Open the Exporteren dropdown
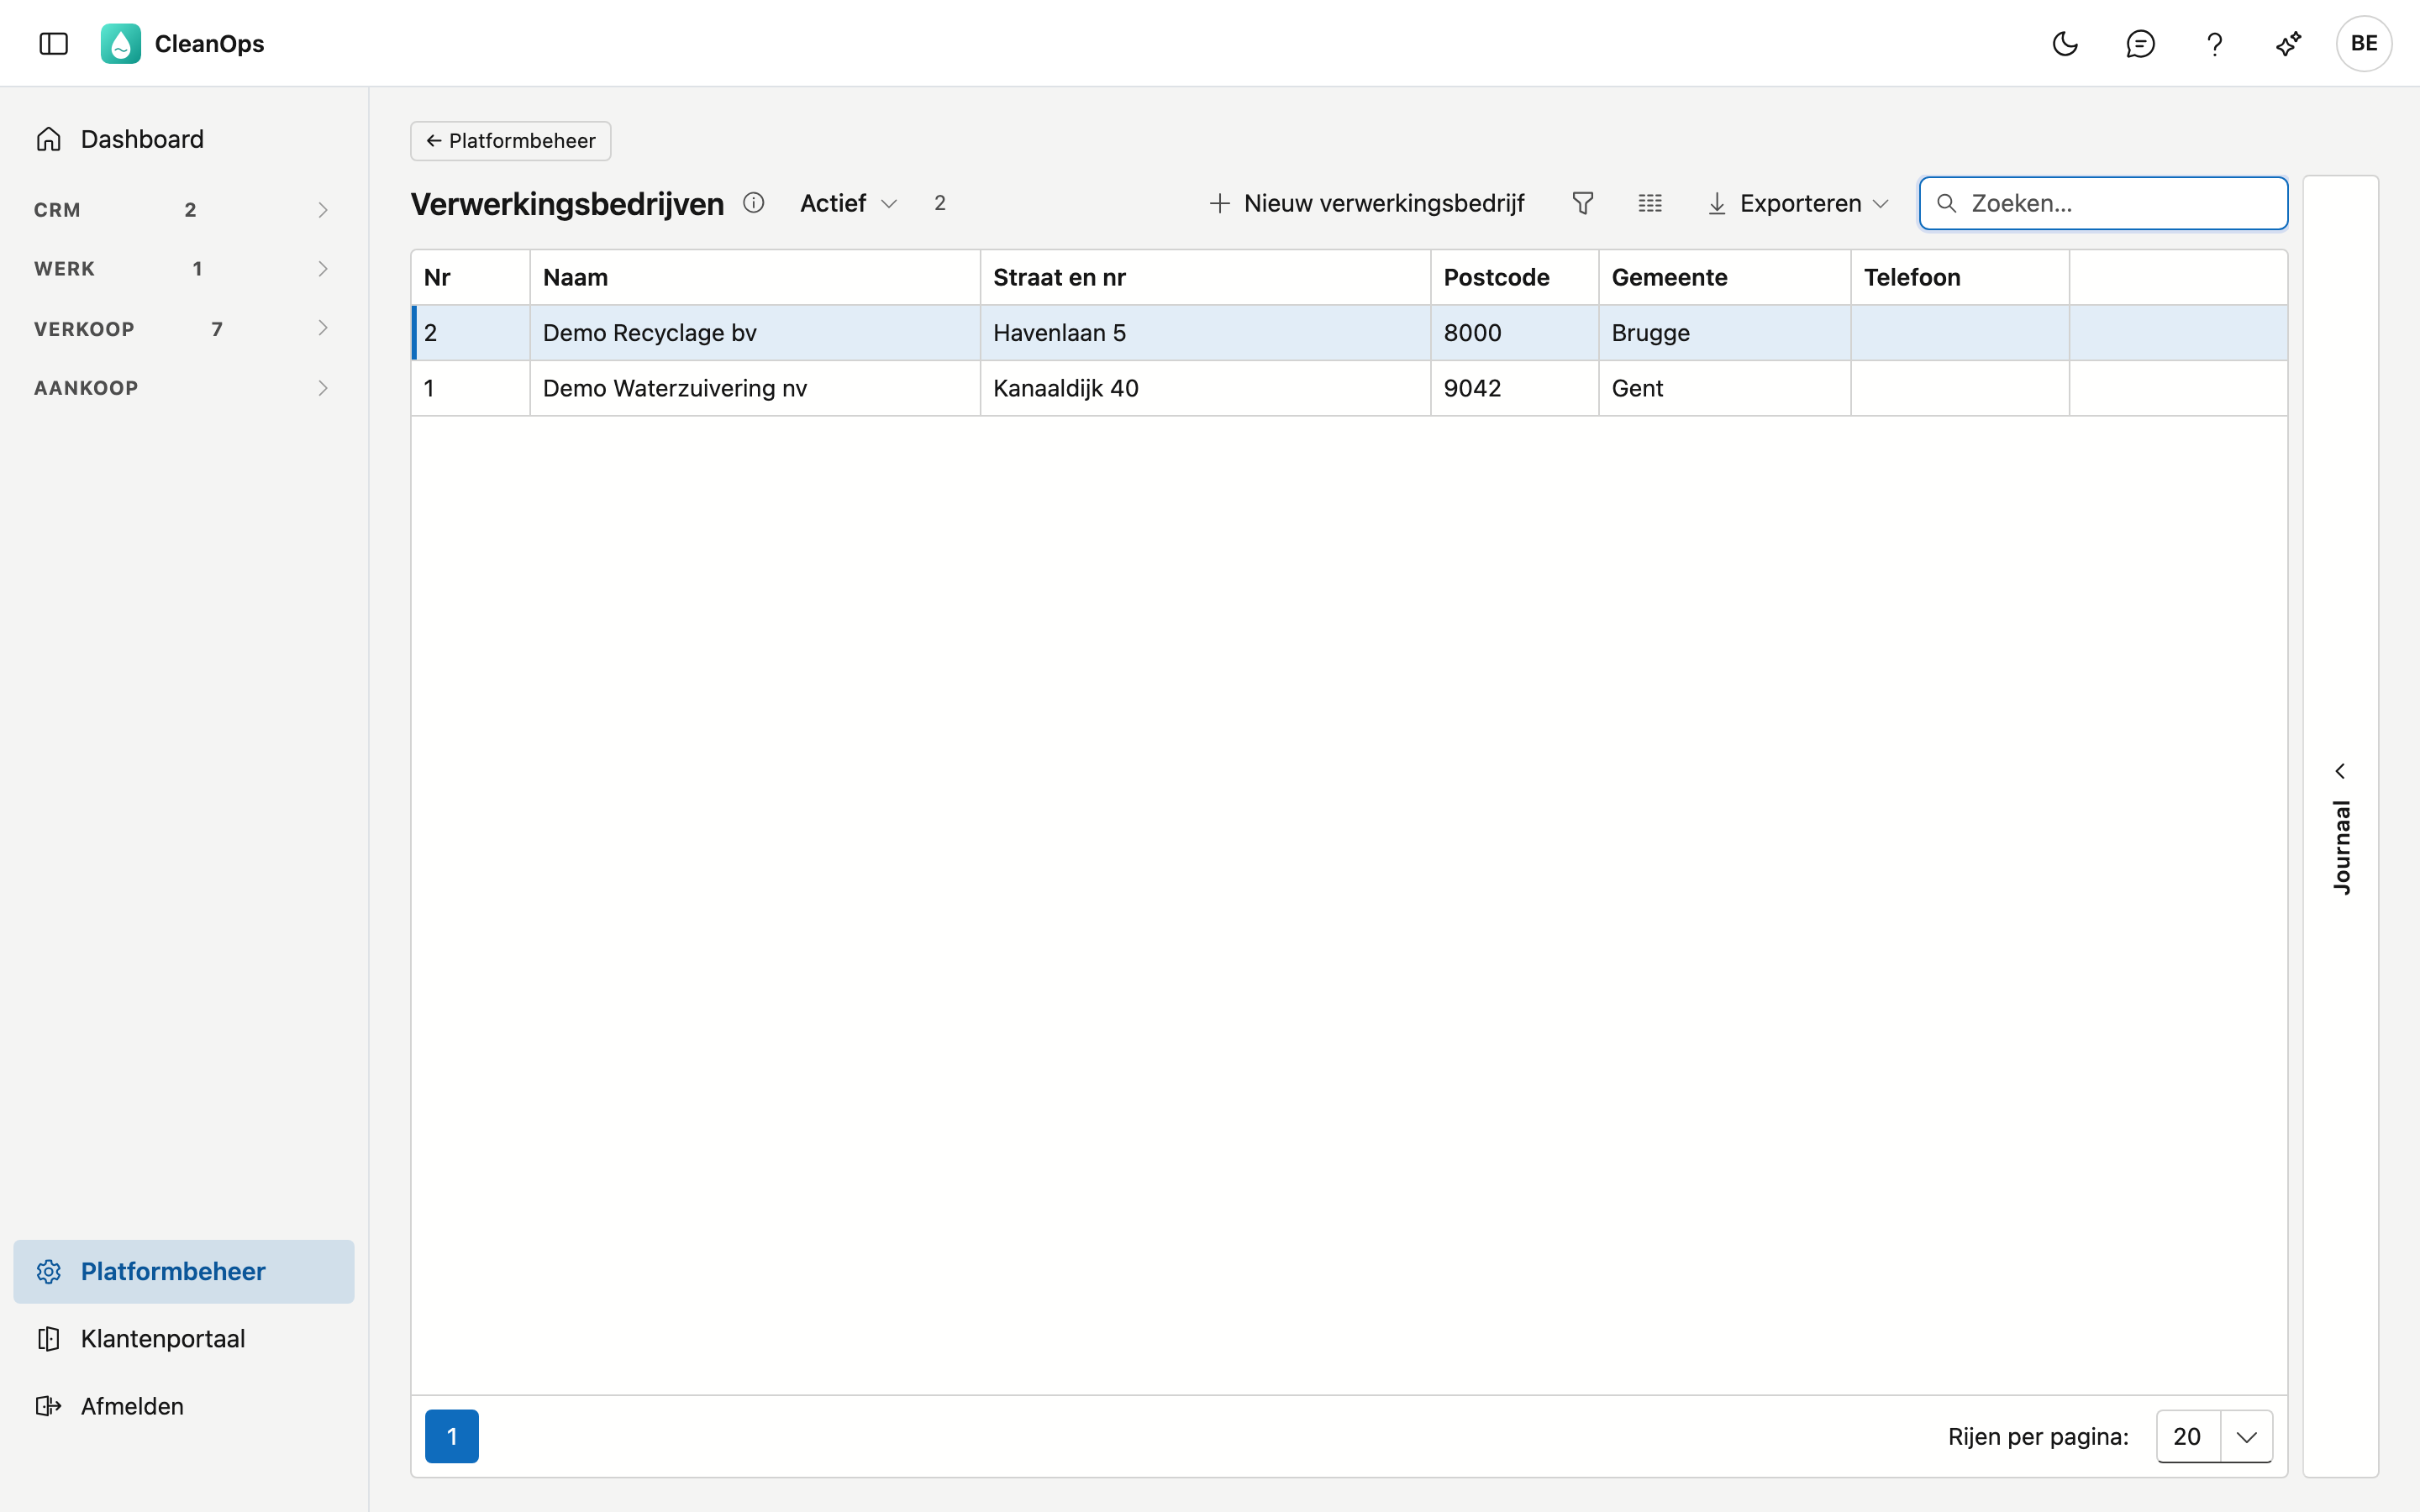Screen dimensions: 2420x1512 pyautogui.click(x=1797, y=203)
